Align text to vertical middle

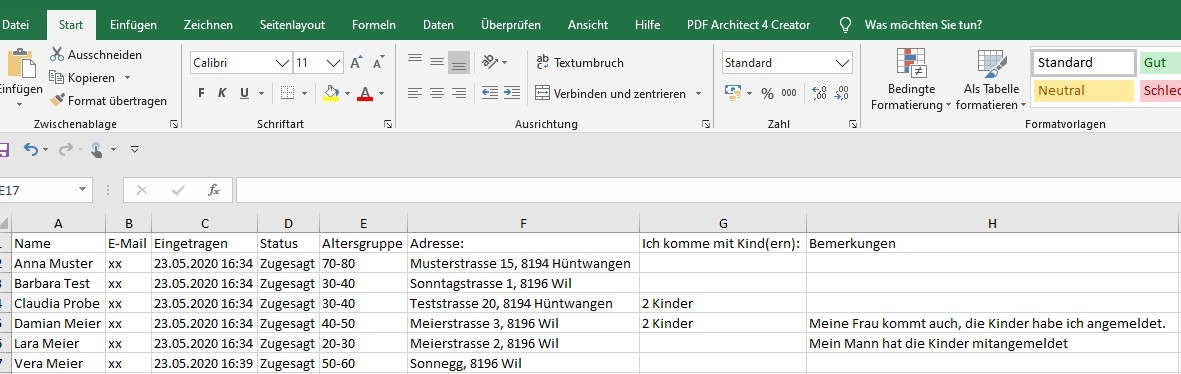pyautogui.click(x=437, y=62)
